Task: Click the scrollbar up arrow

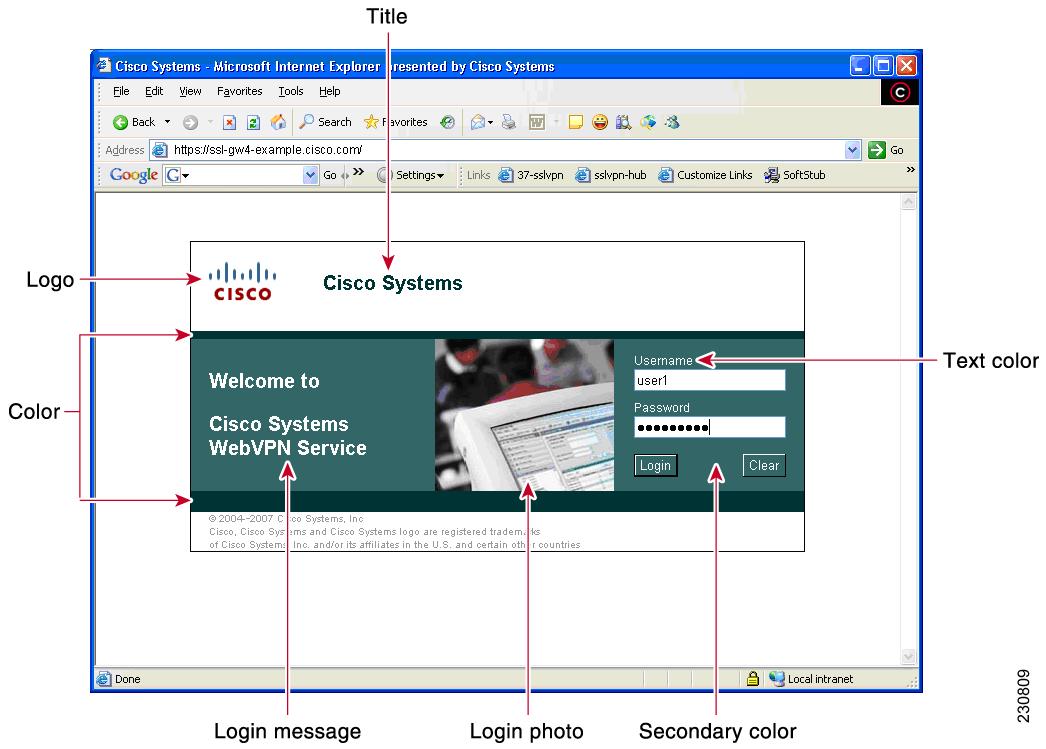Action: (909, 201)
